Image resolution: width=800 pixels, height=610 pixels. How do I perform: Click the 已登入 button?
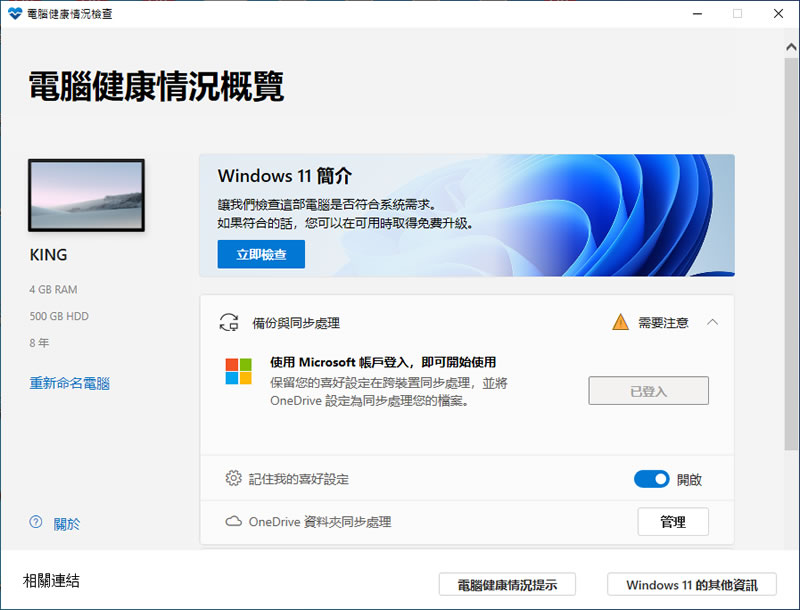coord(648,391)
